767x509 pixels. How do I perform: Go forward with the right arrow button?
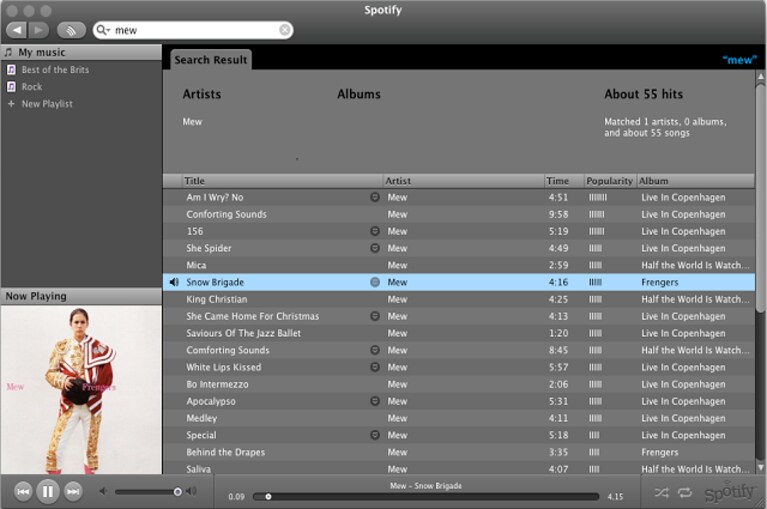(x=39, y=30)
